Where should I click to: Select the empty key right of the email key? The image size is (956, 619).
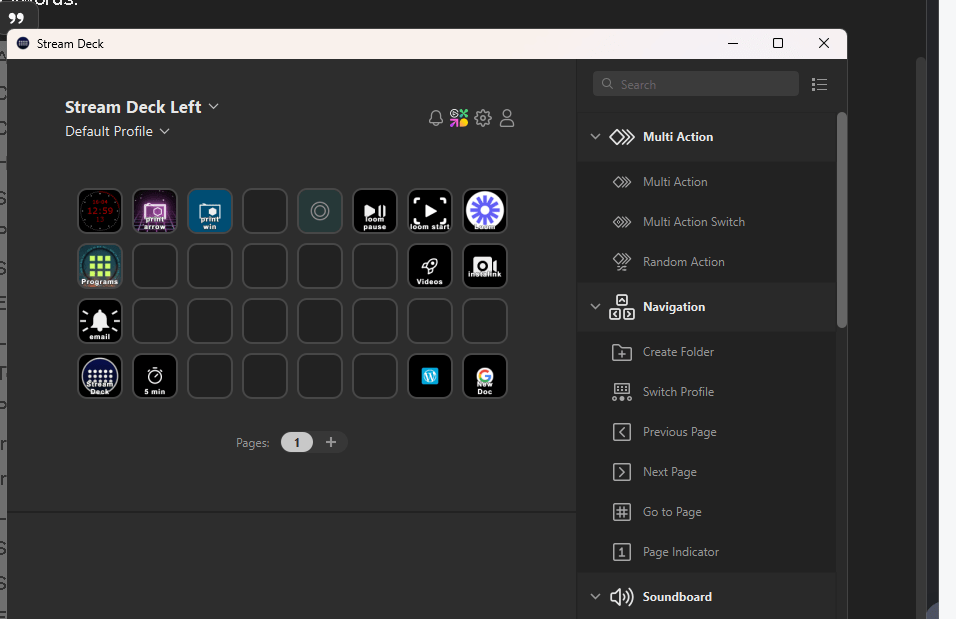pyautogui.click(x=155, y=321)
